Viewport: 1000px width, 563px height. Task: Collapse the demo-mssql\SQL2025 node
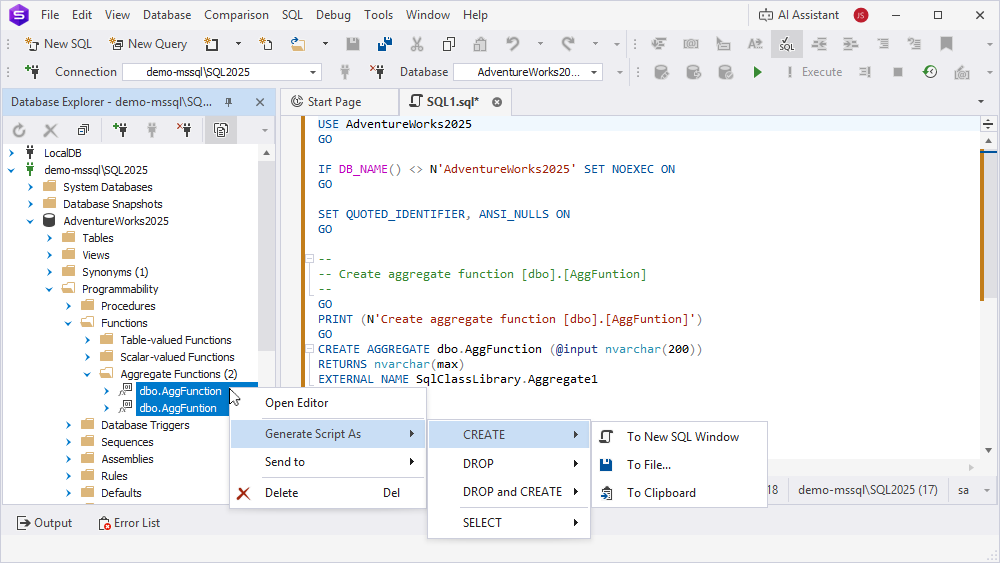pos(11,170)
